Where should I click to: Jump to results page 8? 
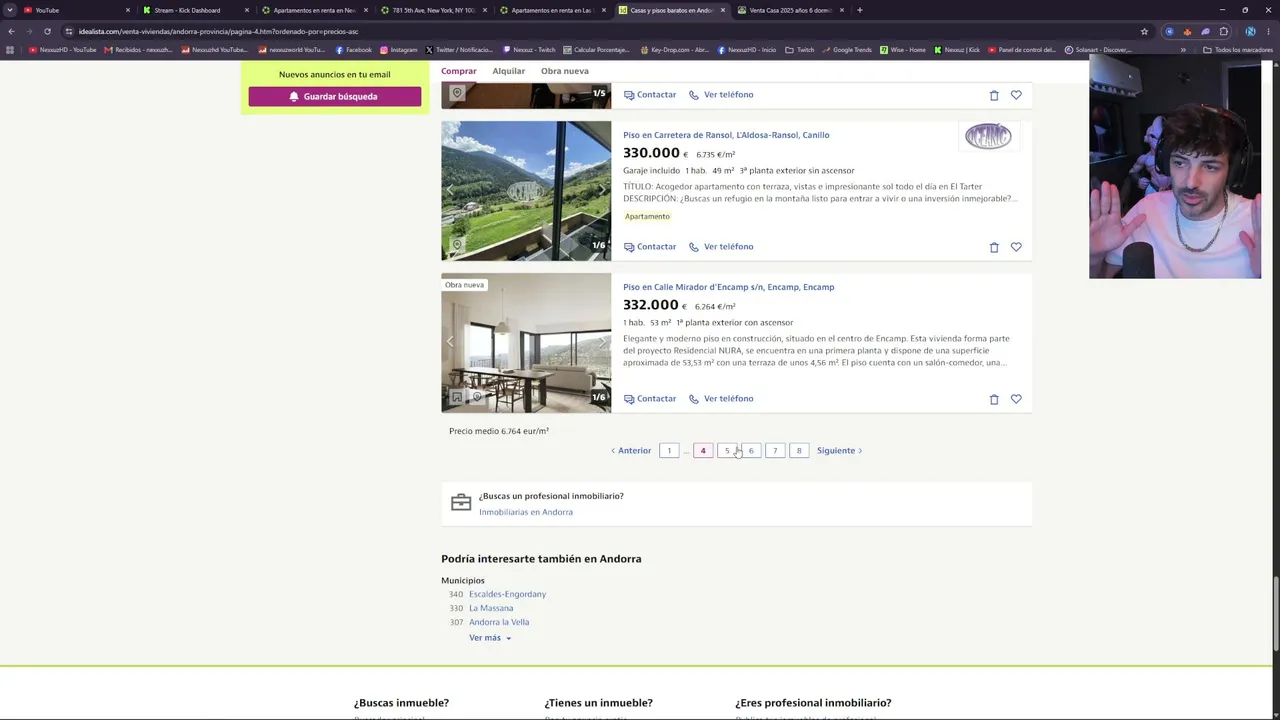pyautogui.click(x=799, y=451)
